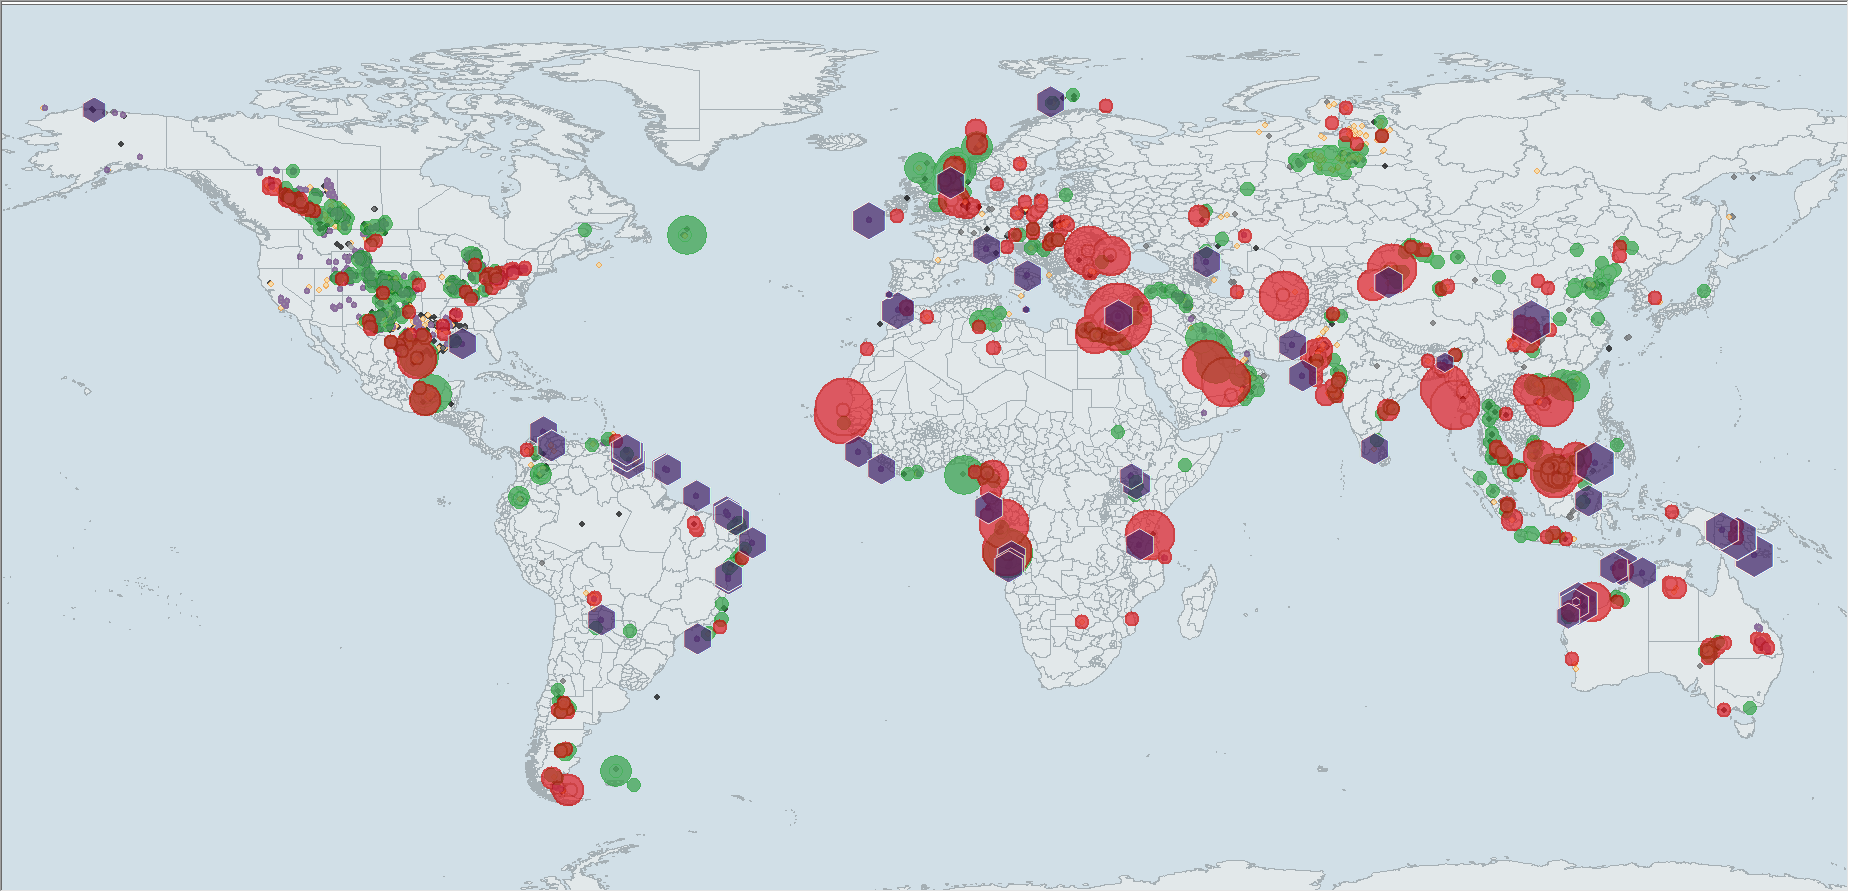Click the red circle at South America's southern tip
The width and height of the screenshot is (1849, 892).
click(x=567, y=790)
